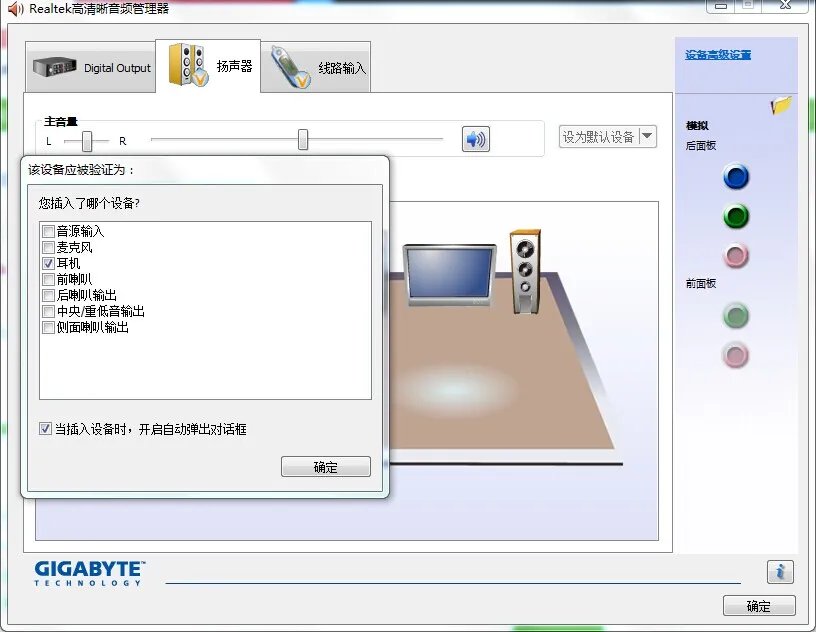Enable the 麦克风 (microphone) checkbox
Image resolution: width=816 pixels, height=632 pixels.
pyautogui.click(x=46, y=248)
